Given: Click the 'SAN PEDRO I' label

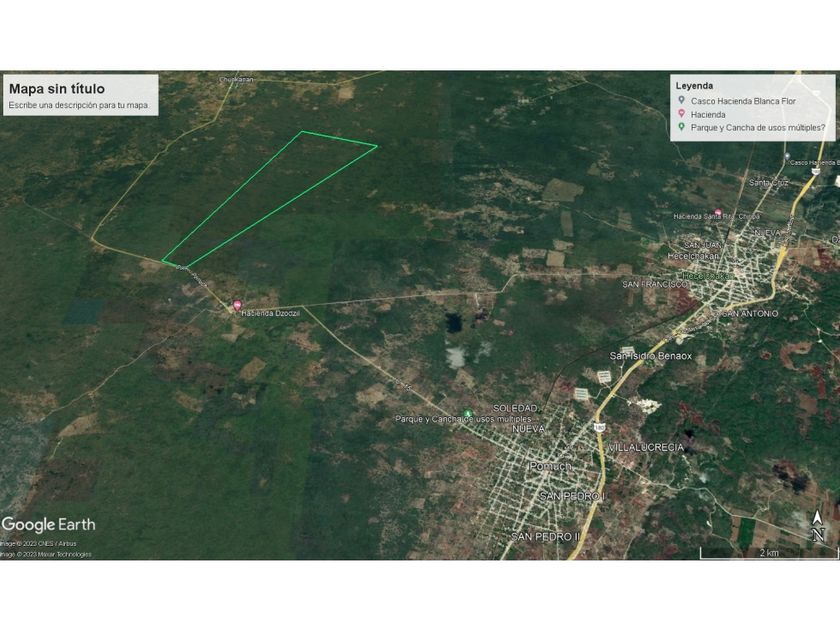Looking at the screenshot, I should (572, 496).
